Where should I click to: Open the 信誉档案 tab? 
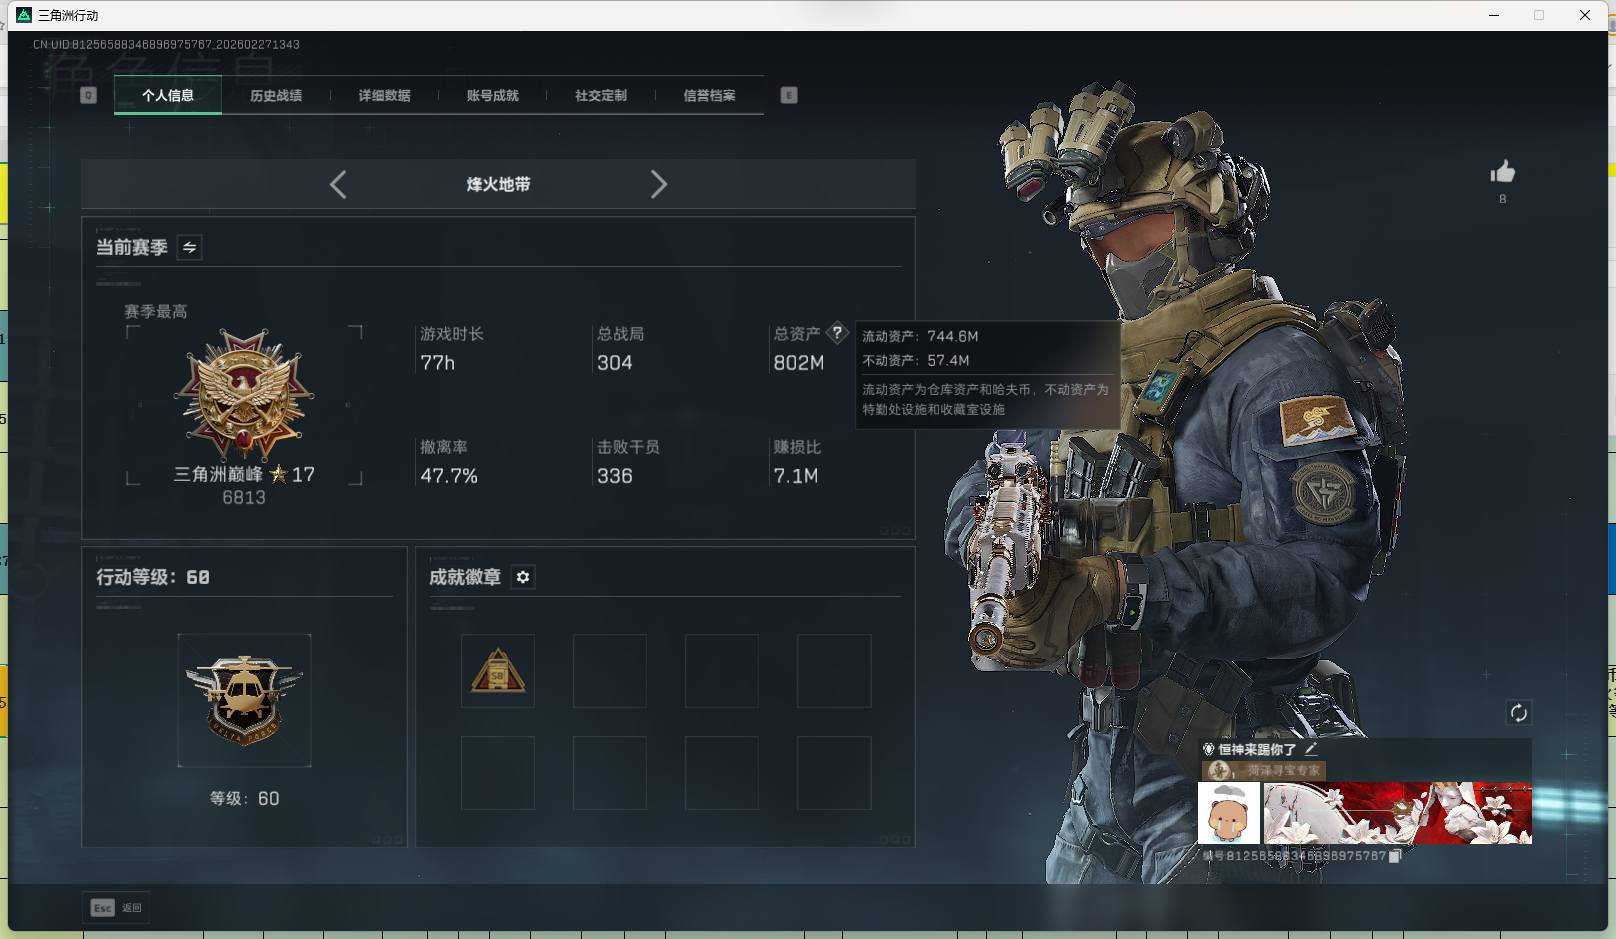(x=709, y=96)
